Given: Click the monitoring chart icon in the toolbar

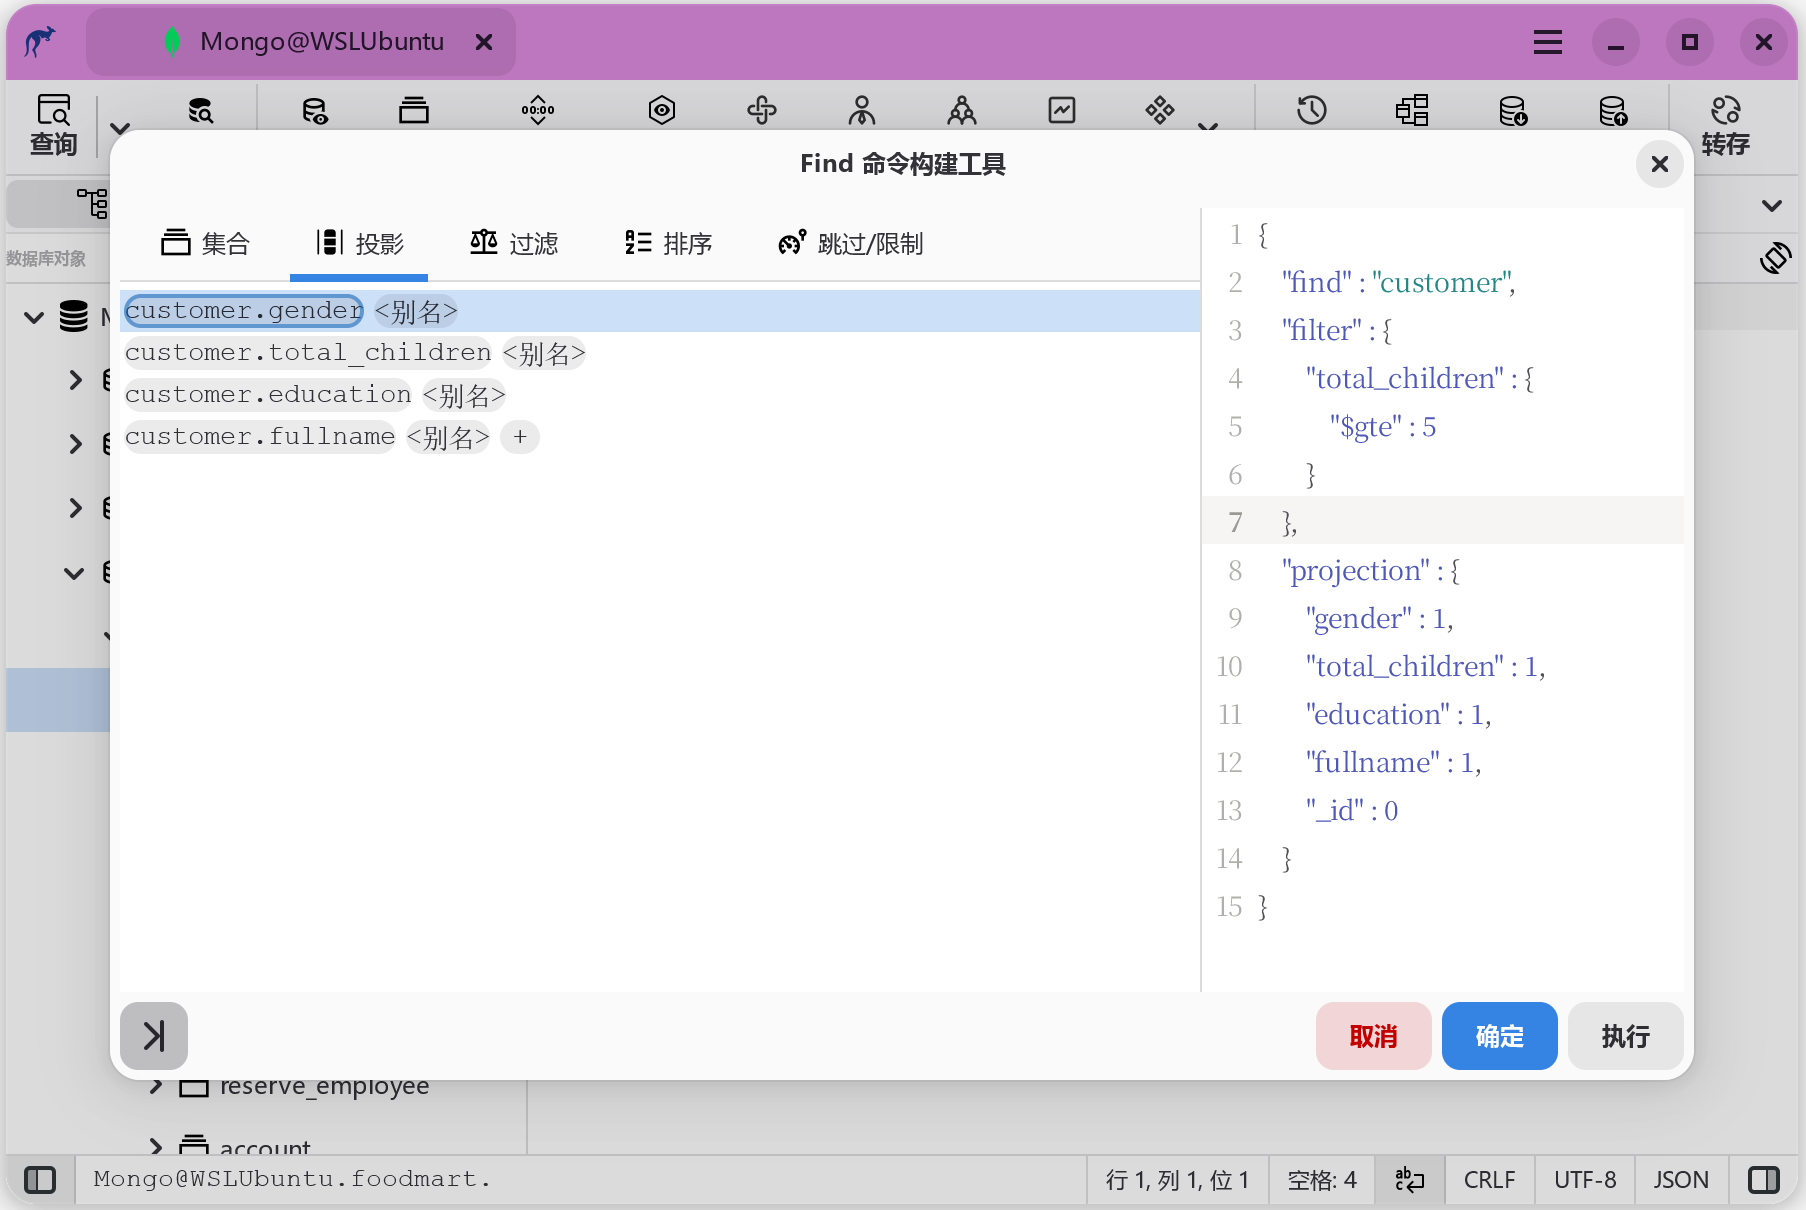Looking at the screenshot, I should (1061, 110).
